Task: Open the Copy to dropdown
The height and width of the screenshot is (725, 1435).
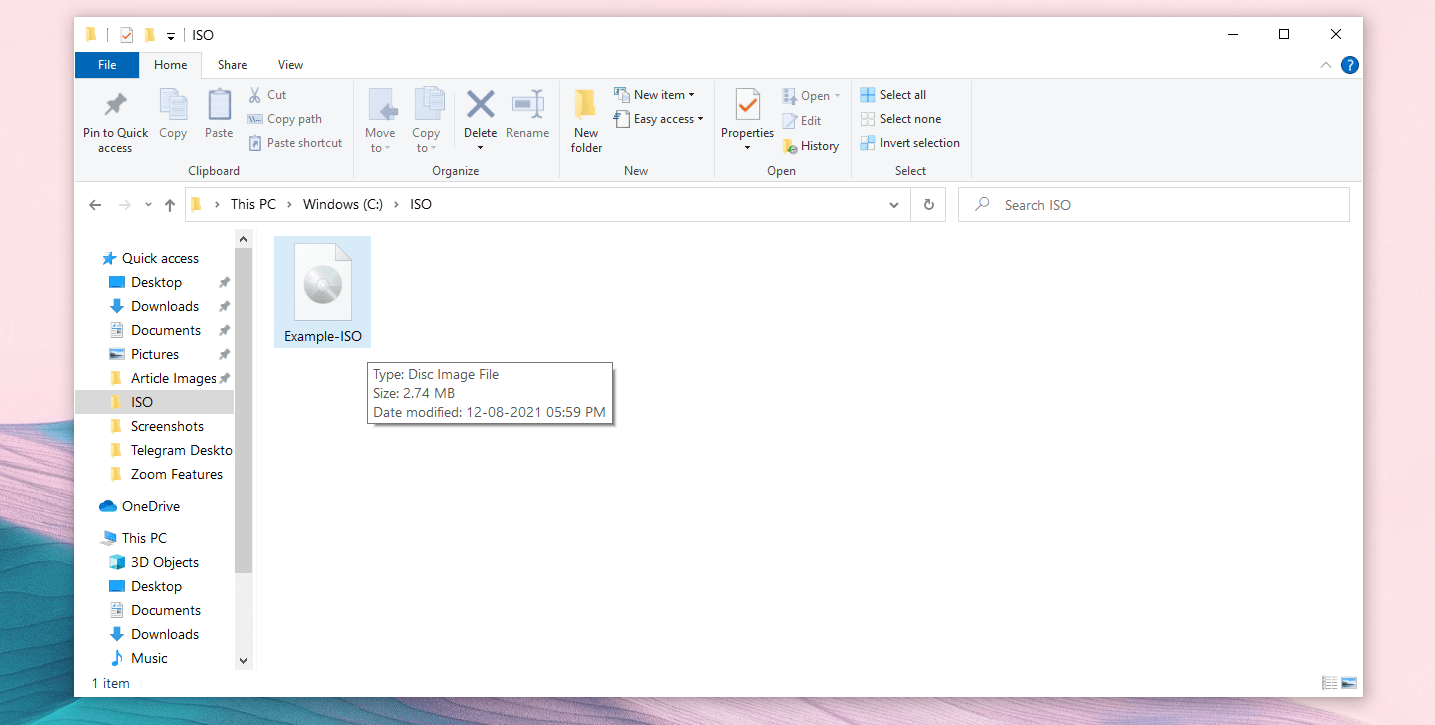Action: click(x=426, y=121)
